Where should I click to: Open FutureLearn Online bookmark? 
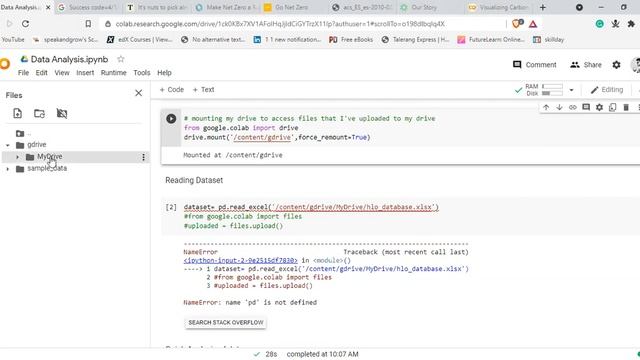coord(491,40)
